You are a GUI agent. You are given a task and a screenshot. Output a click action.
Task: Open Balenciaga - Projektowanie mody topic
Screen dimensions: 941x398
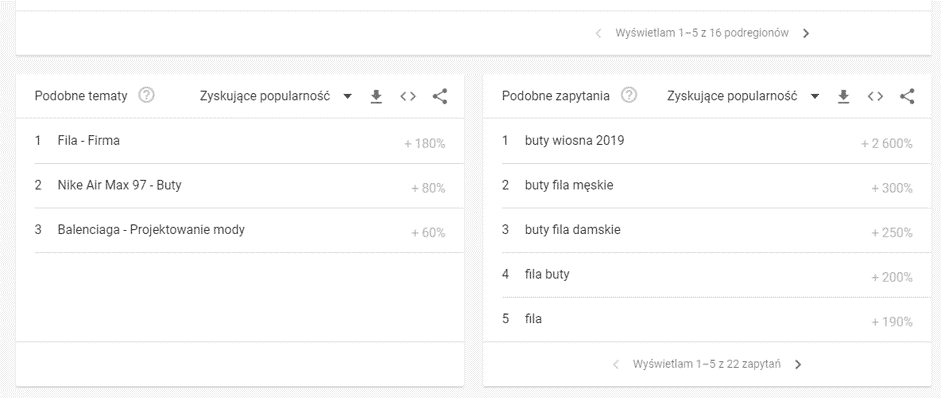151,229
